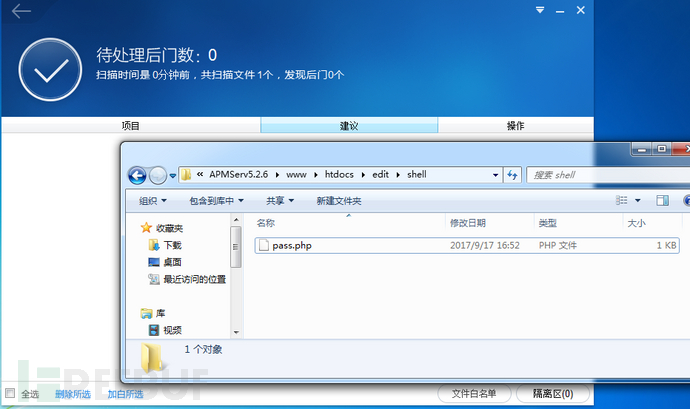Image resolution: width=690 pixels, height=409 pixels.
Task: Open the scanner window's menu triangle icon
Action: [x=540, y=10]
